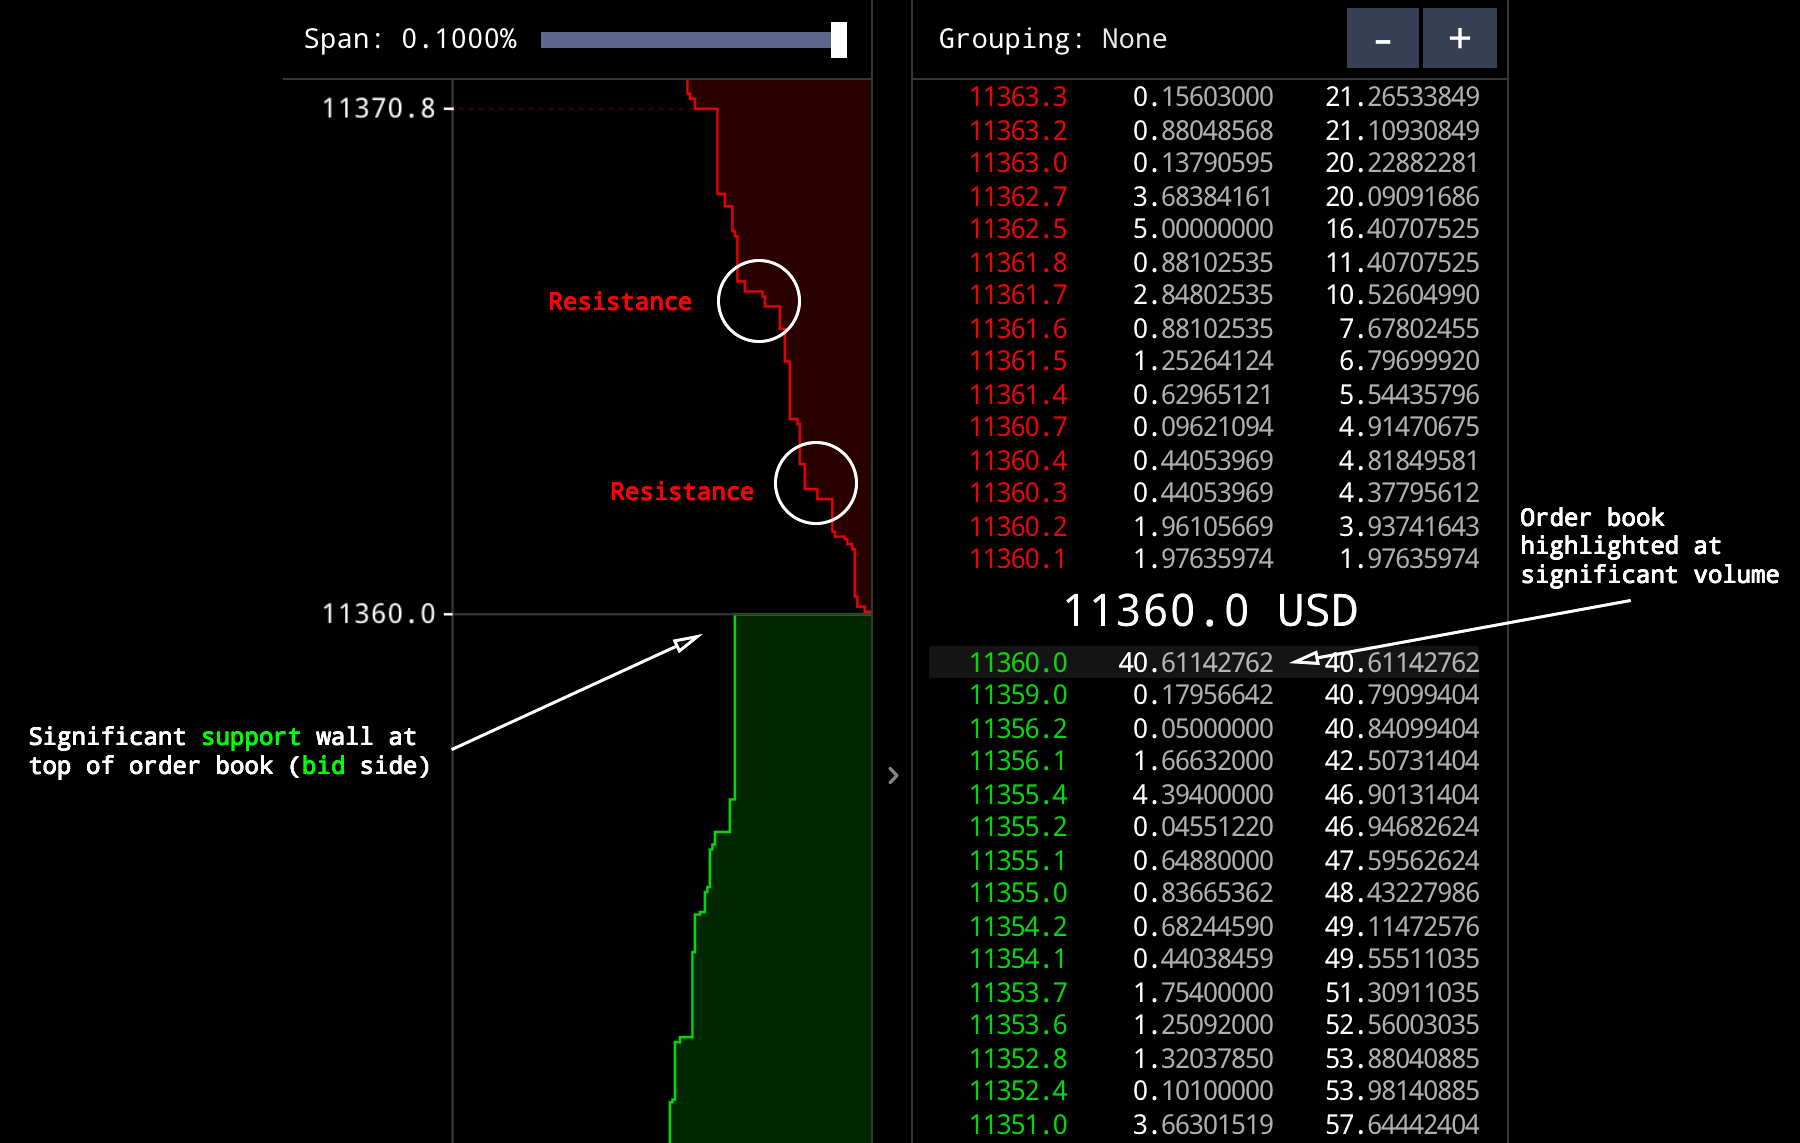Click the ask price 11361.5
The width and height of the screenshot is (1800, 1143).
[1018, 361]
